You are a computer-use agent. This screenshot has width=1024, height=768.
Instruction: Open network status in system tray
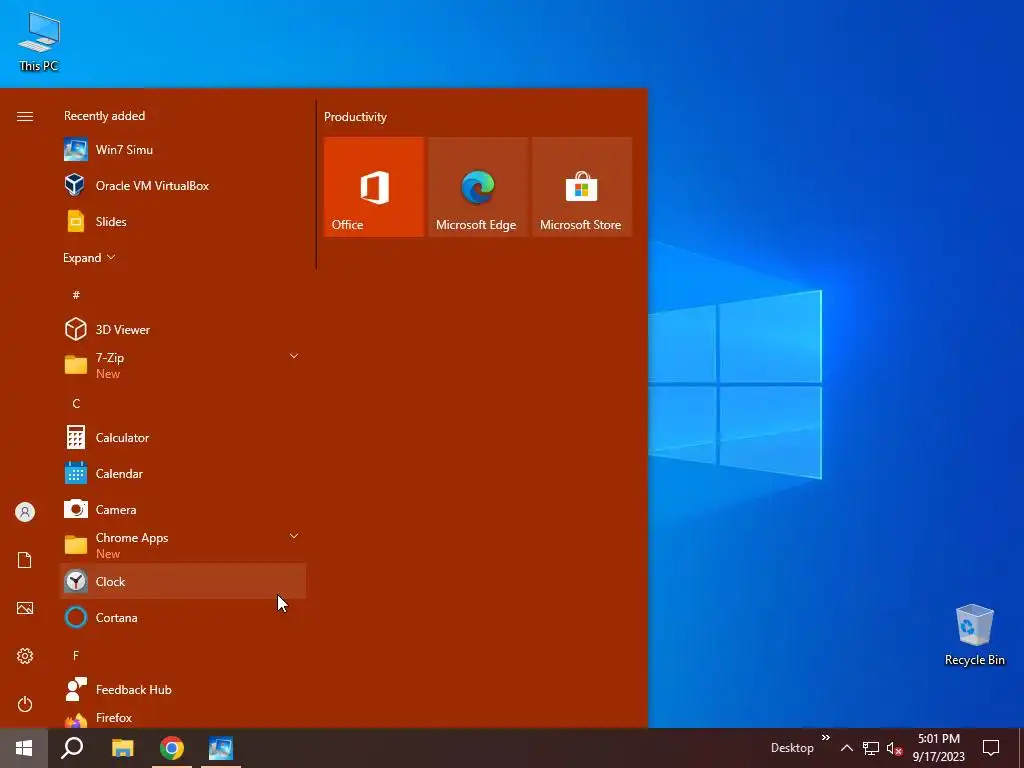[871, 748]
